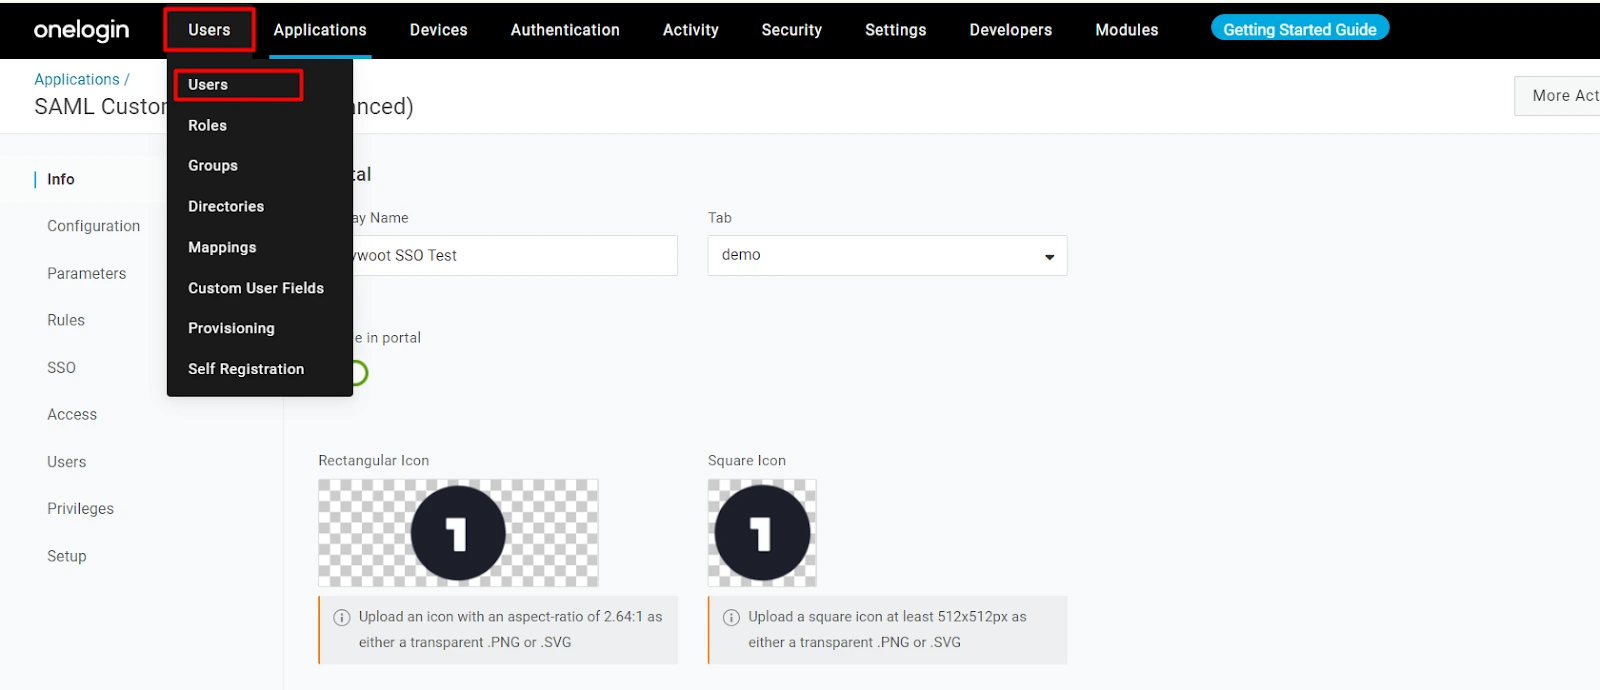Click the 'Rectangular Icon' label text
Viewport: 1600px width, 690px height.
point(373,461)
